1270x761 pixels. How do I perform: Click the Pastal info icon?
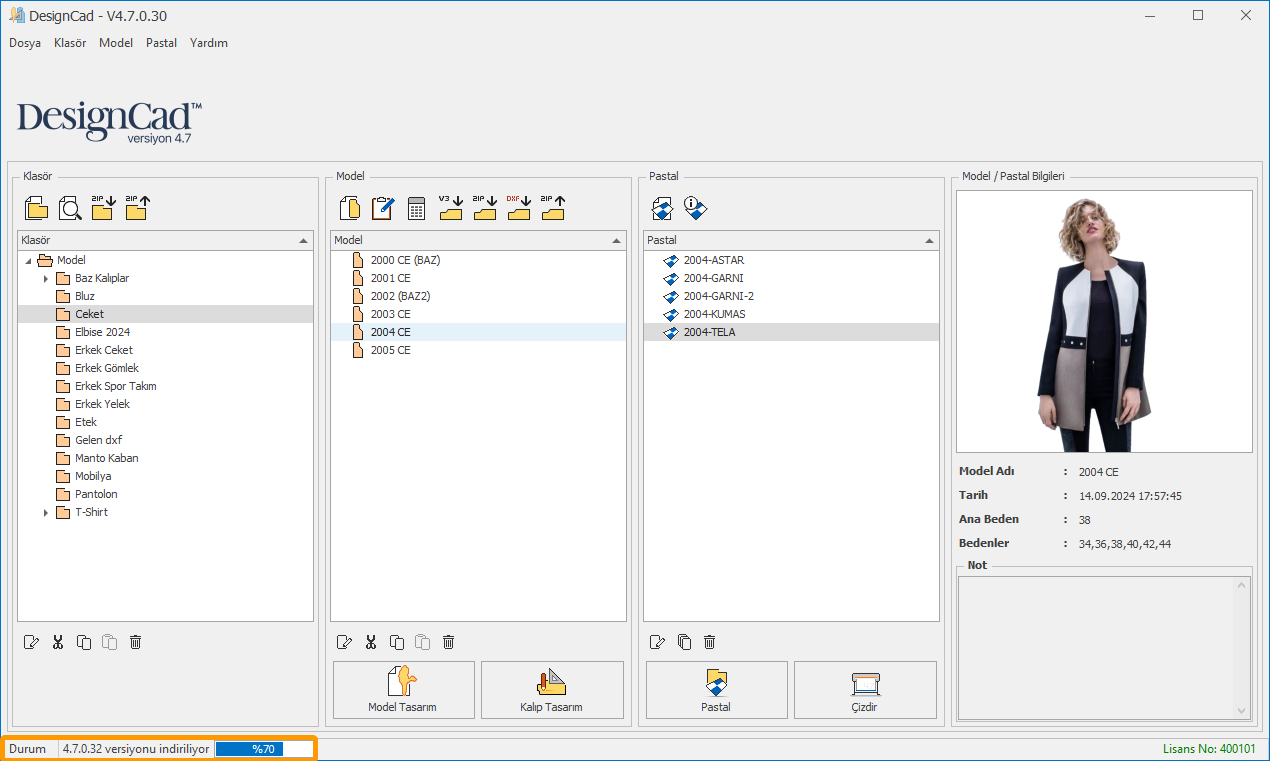point(696,208)
